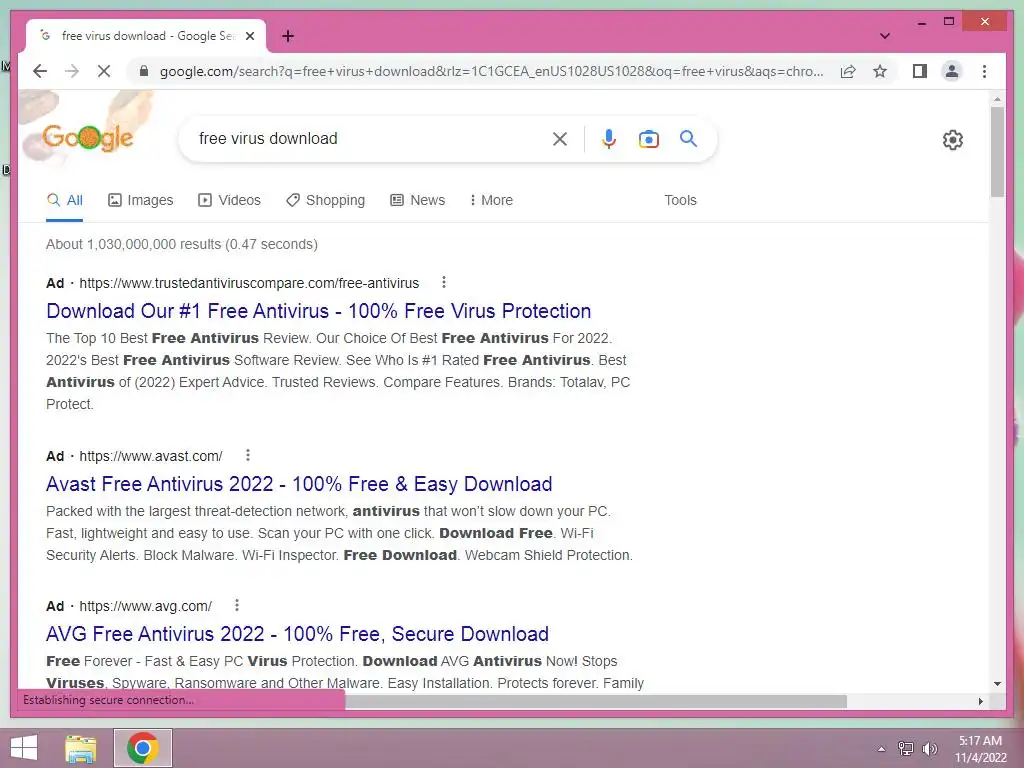Click the forward navigation arrow
This screenshot has width=1024, height=768.
click(x=72, y=71)
